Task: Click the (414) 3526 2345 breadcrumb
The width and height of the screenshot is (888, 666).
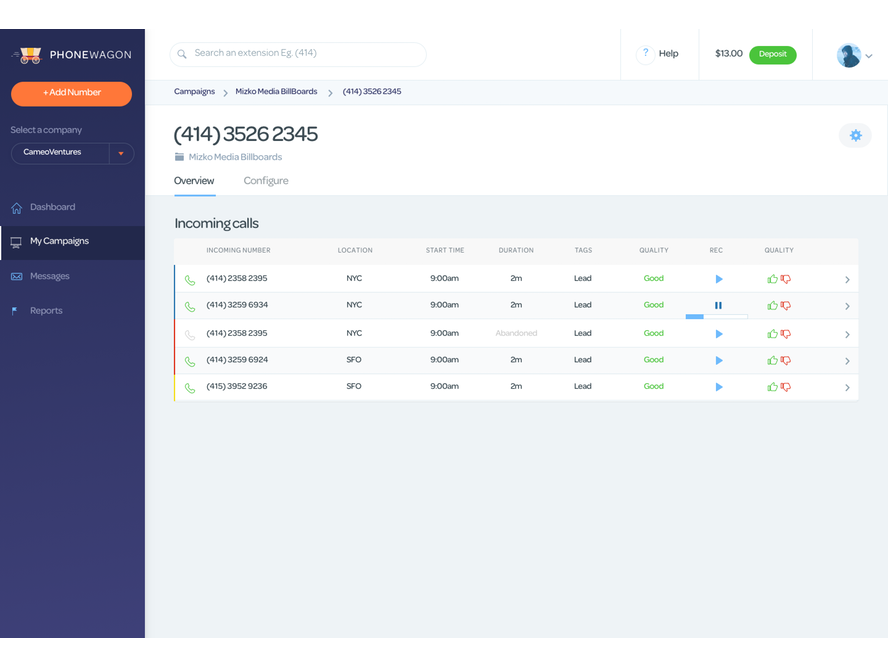Action: tap(372, 92)
